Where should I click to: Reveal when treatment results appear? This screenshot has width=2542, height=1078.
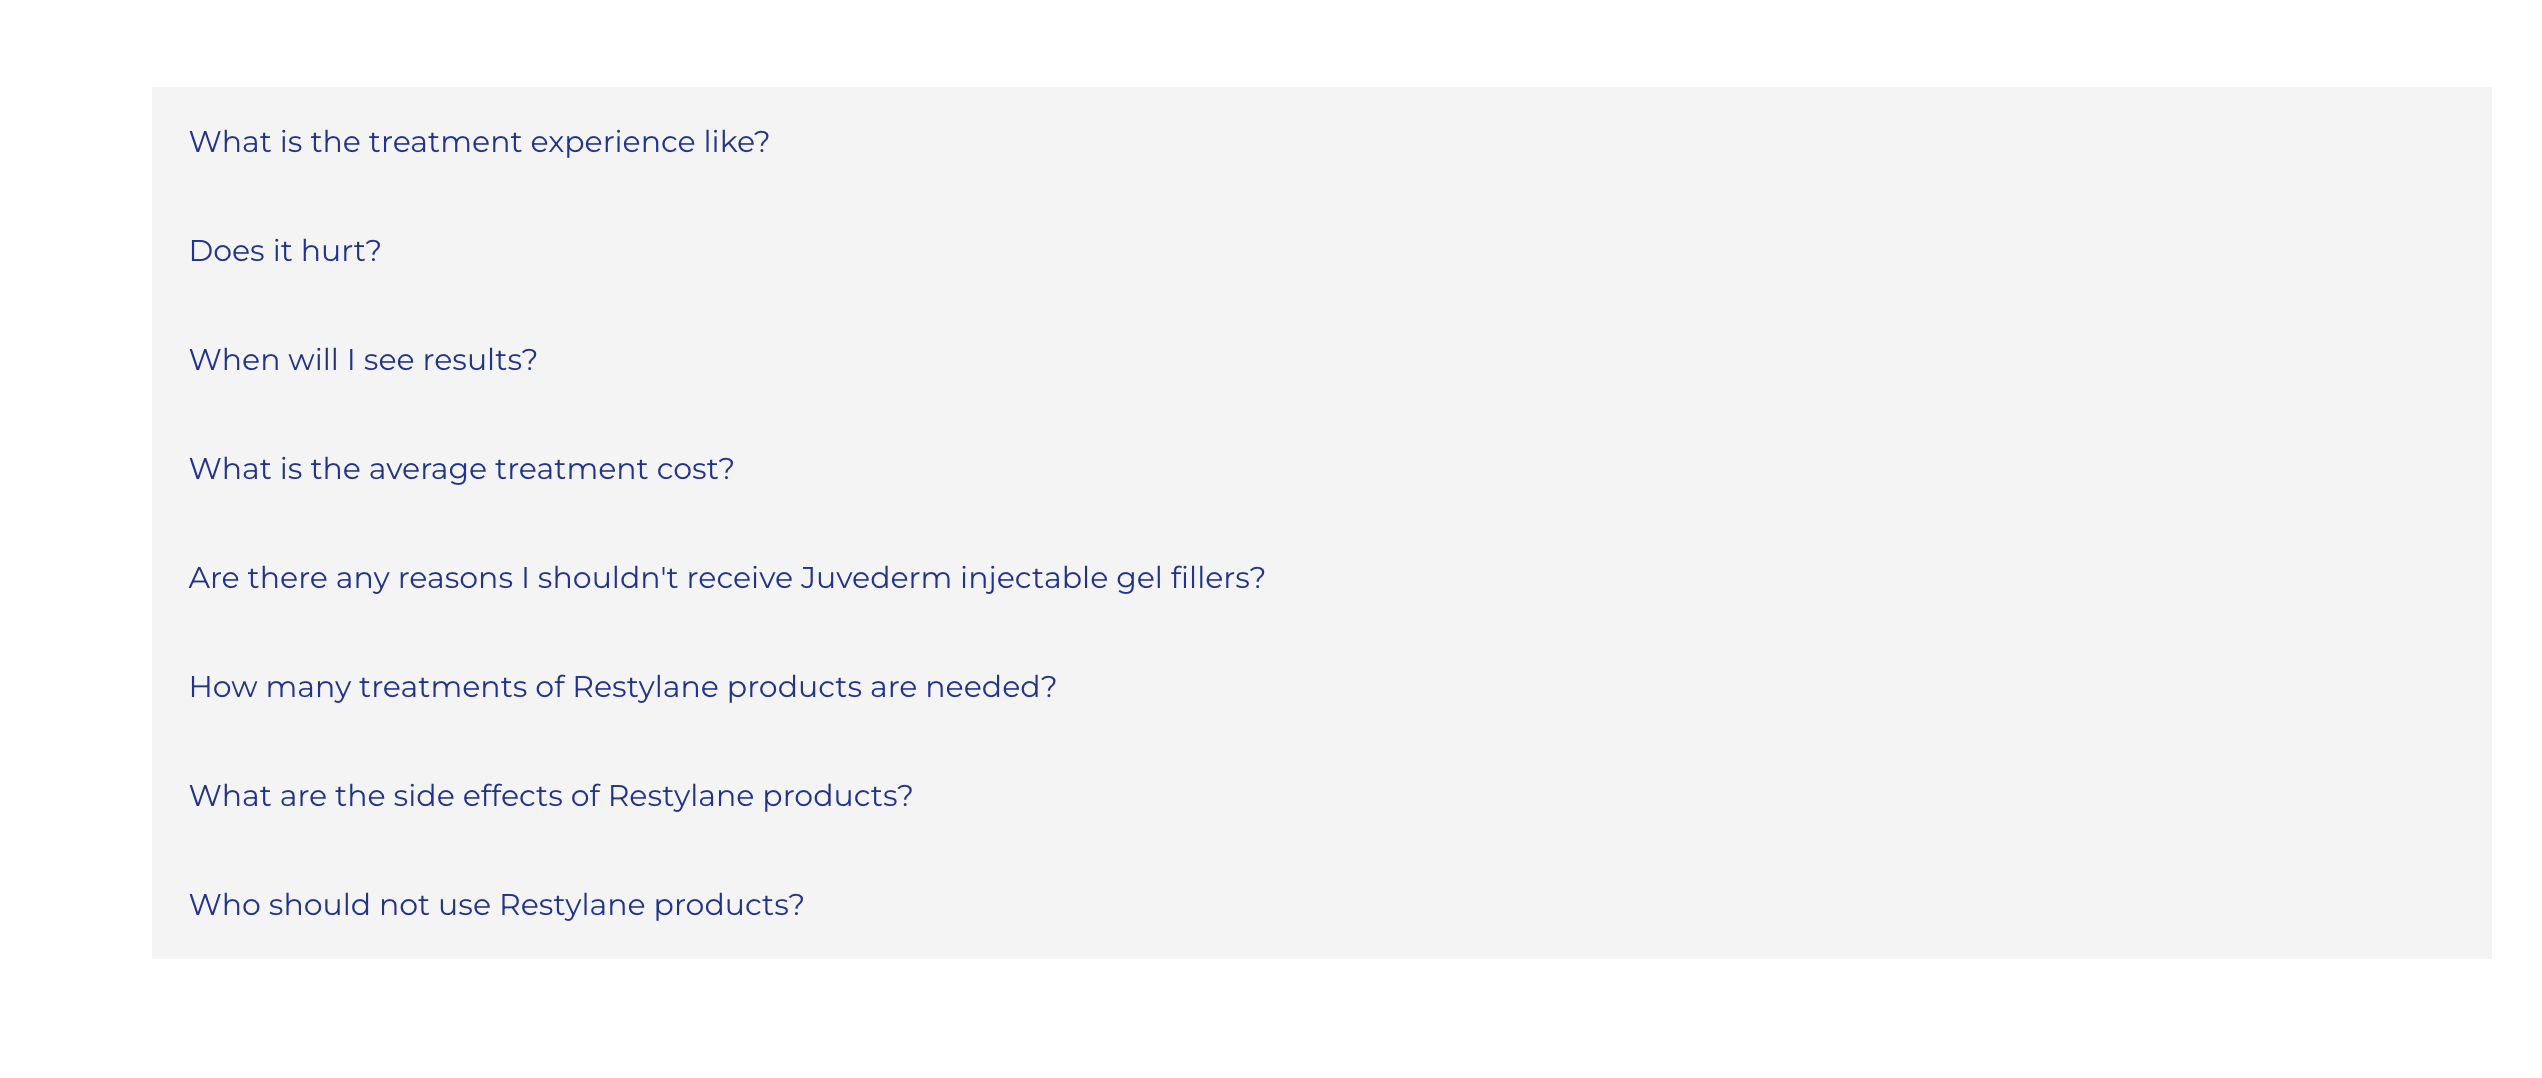tap(363, 360)
